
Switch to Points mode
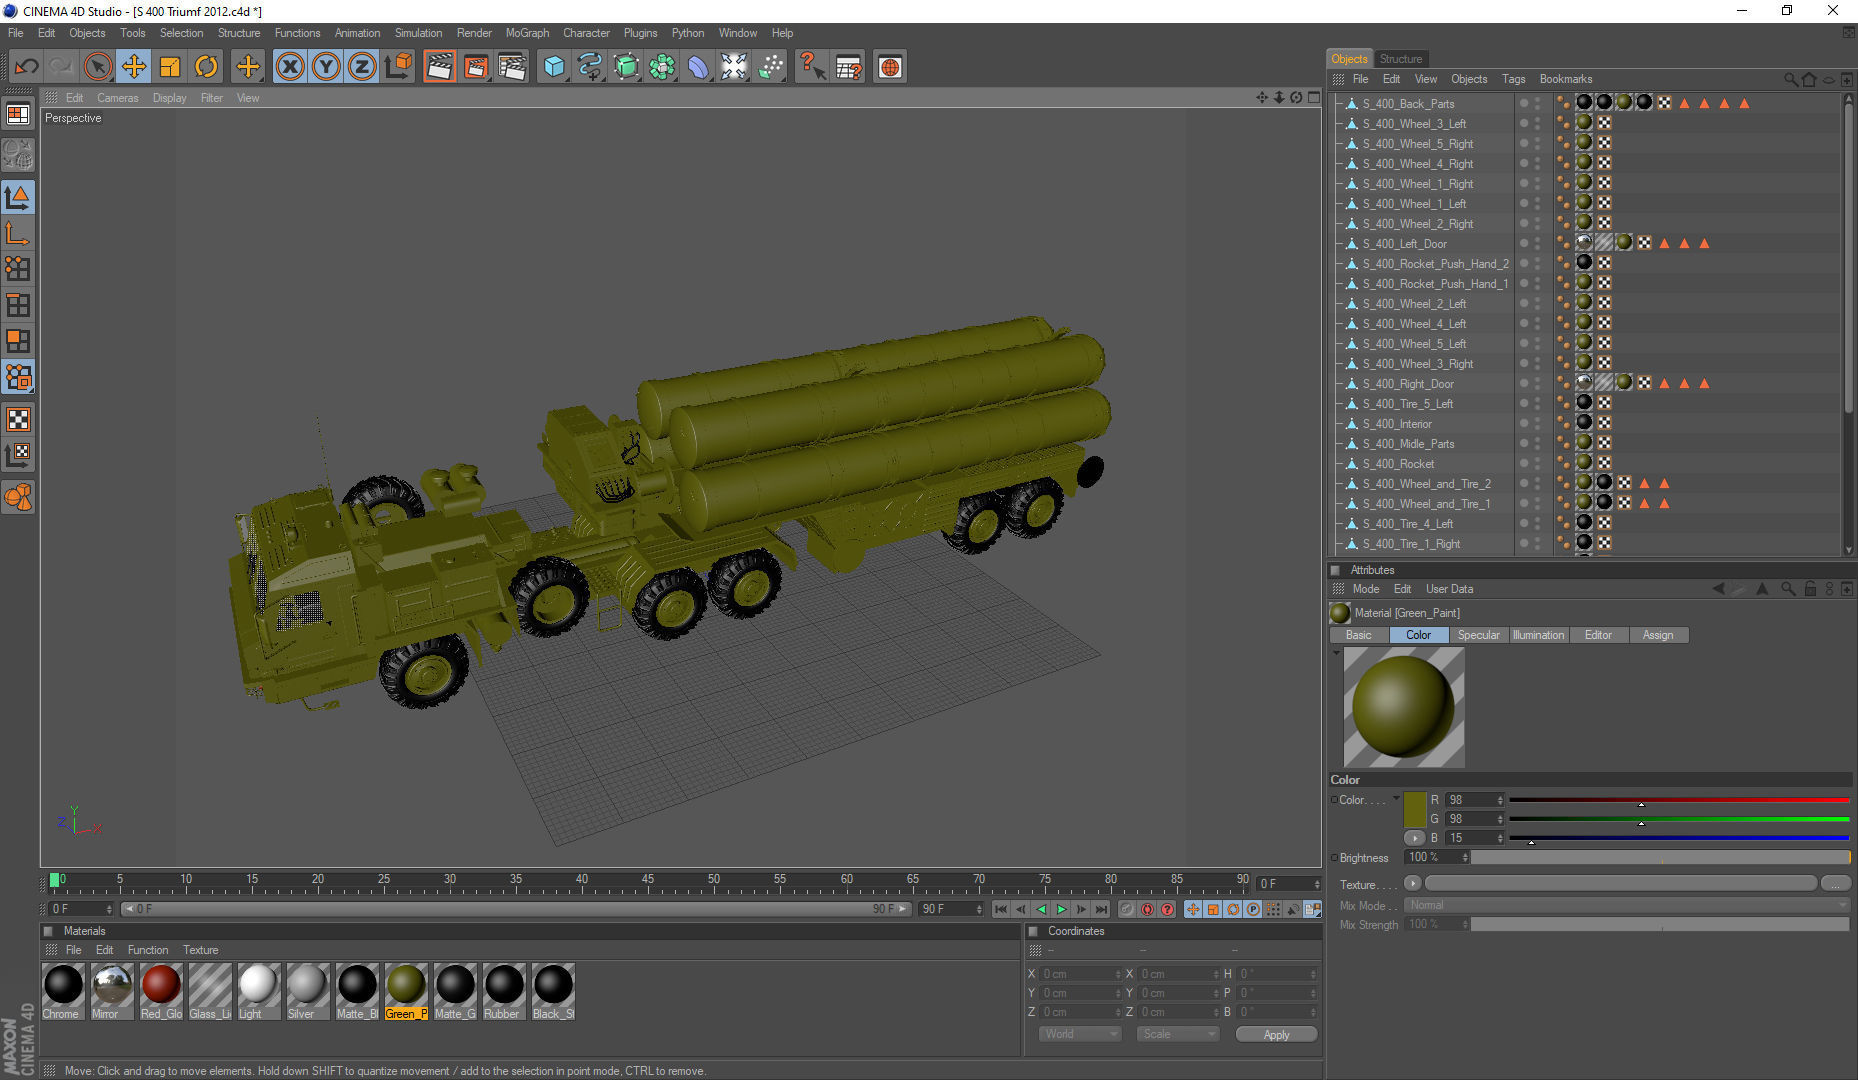18,269
